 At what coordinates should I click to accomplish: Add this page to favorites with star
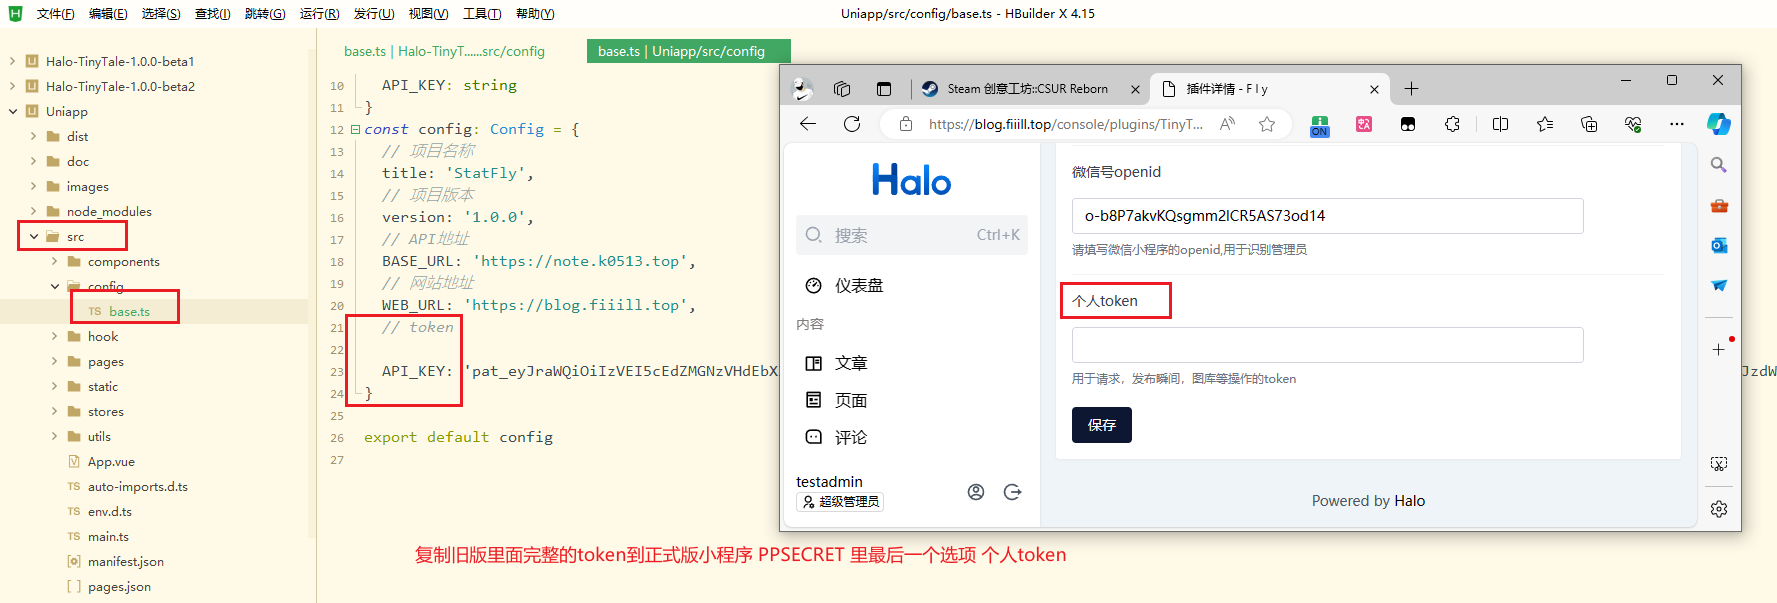tap(1267, 124)
